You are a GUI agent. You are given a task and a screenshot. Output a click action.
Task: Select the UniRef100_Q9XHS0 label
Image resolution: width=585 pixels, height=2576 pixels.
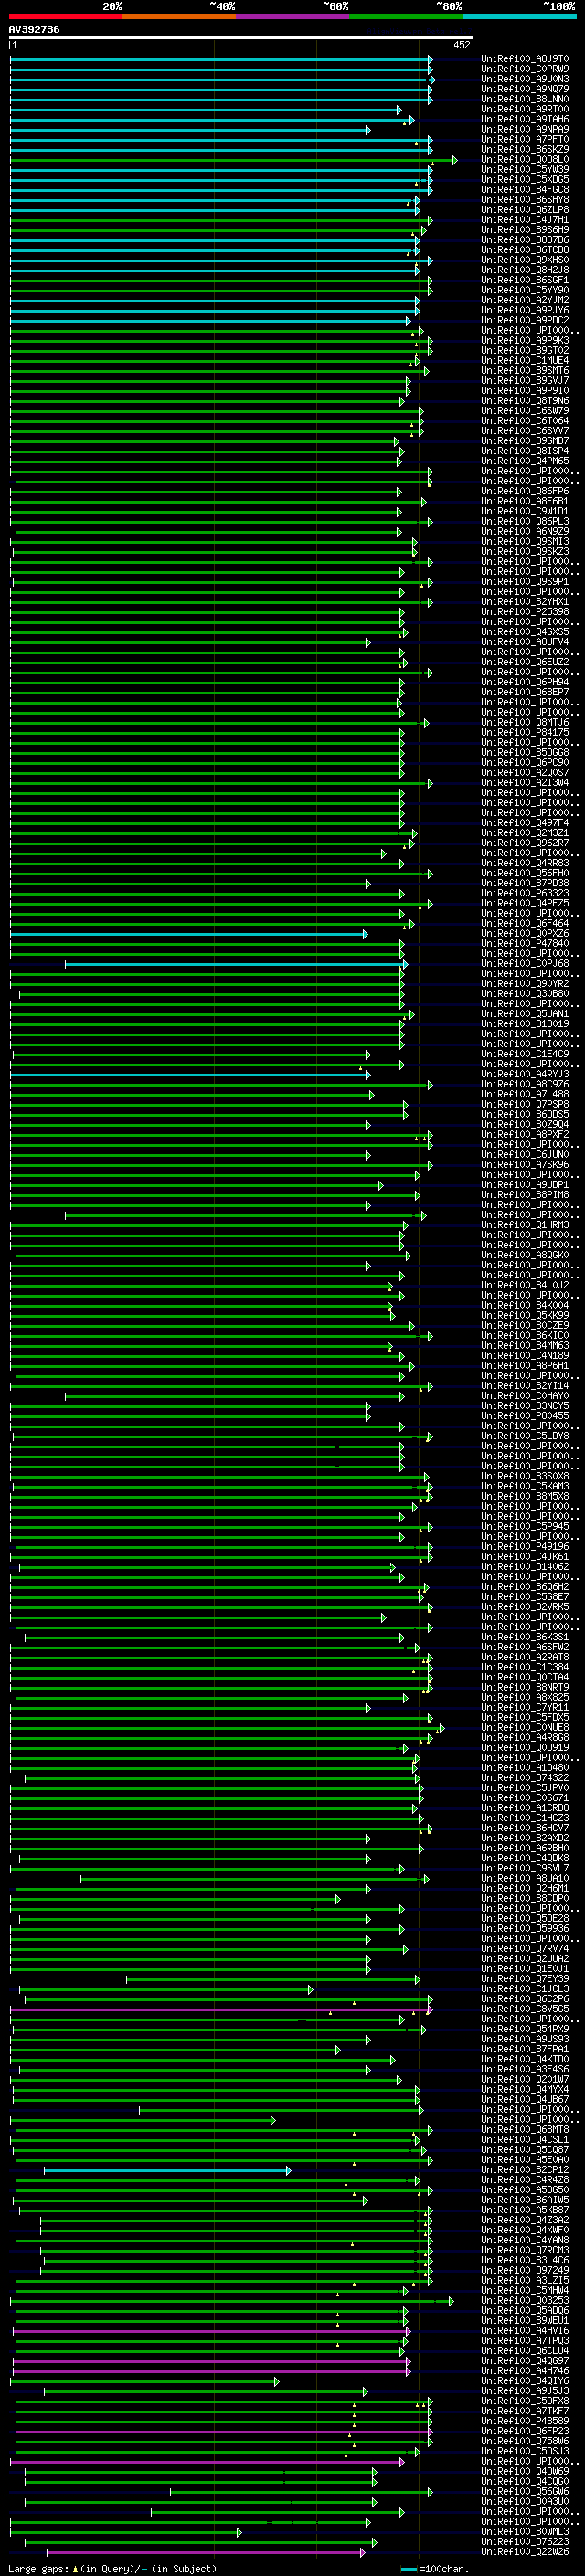(x=525, y=260)
